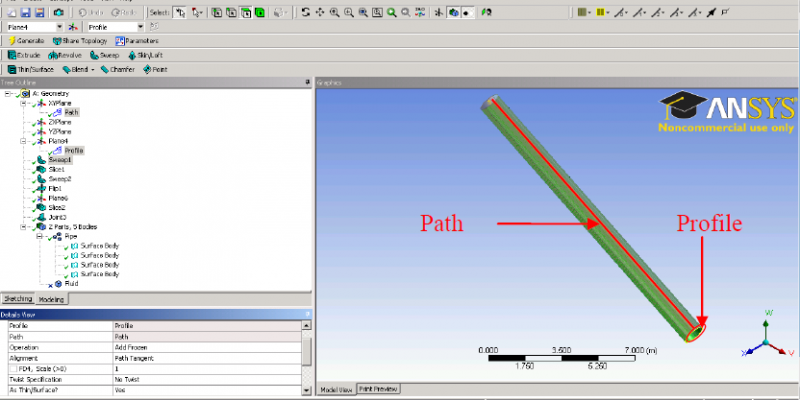
Task: Switch to the Model View tab
Action: click(336, 389)
